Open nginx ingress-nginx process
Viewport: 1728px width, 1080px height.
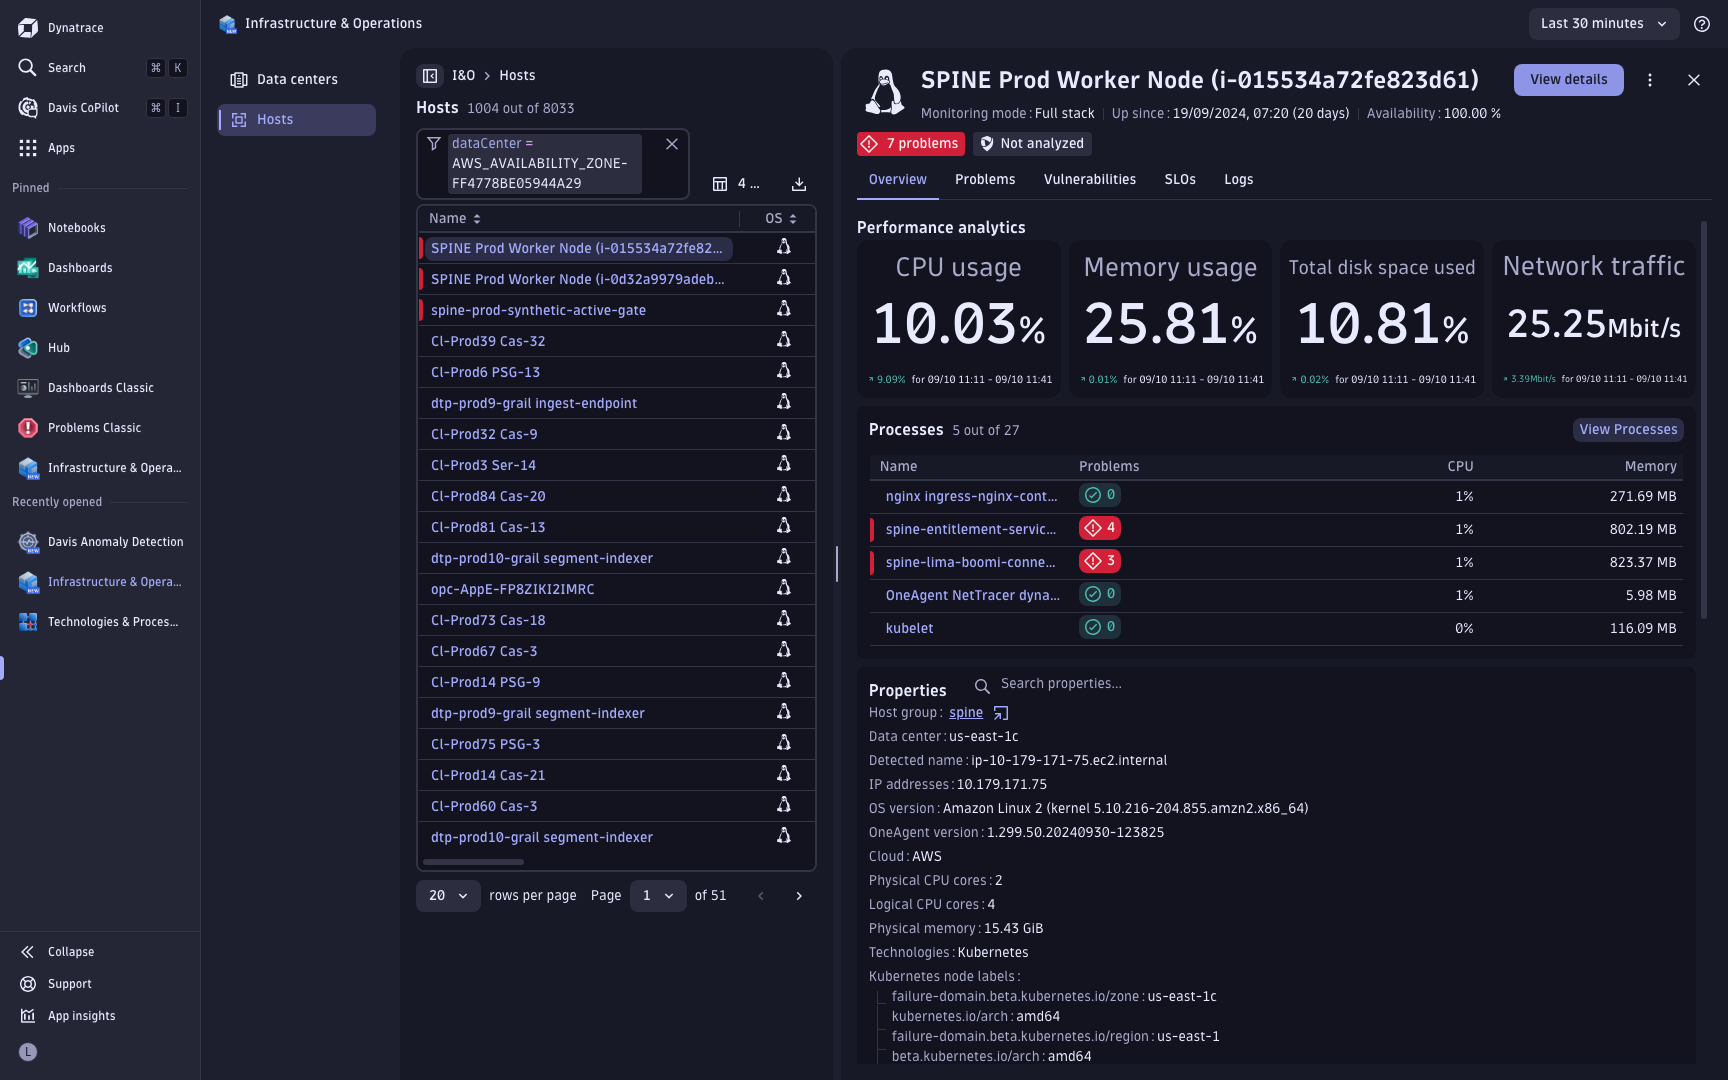point(971,497)
